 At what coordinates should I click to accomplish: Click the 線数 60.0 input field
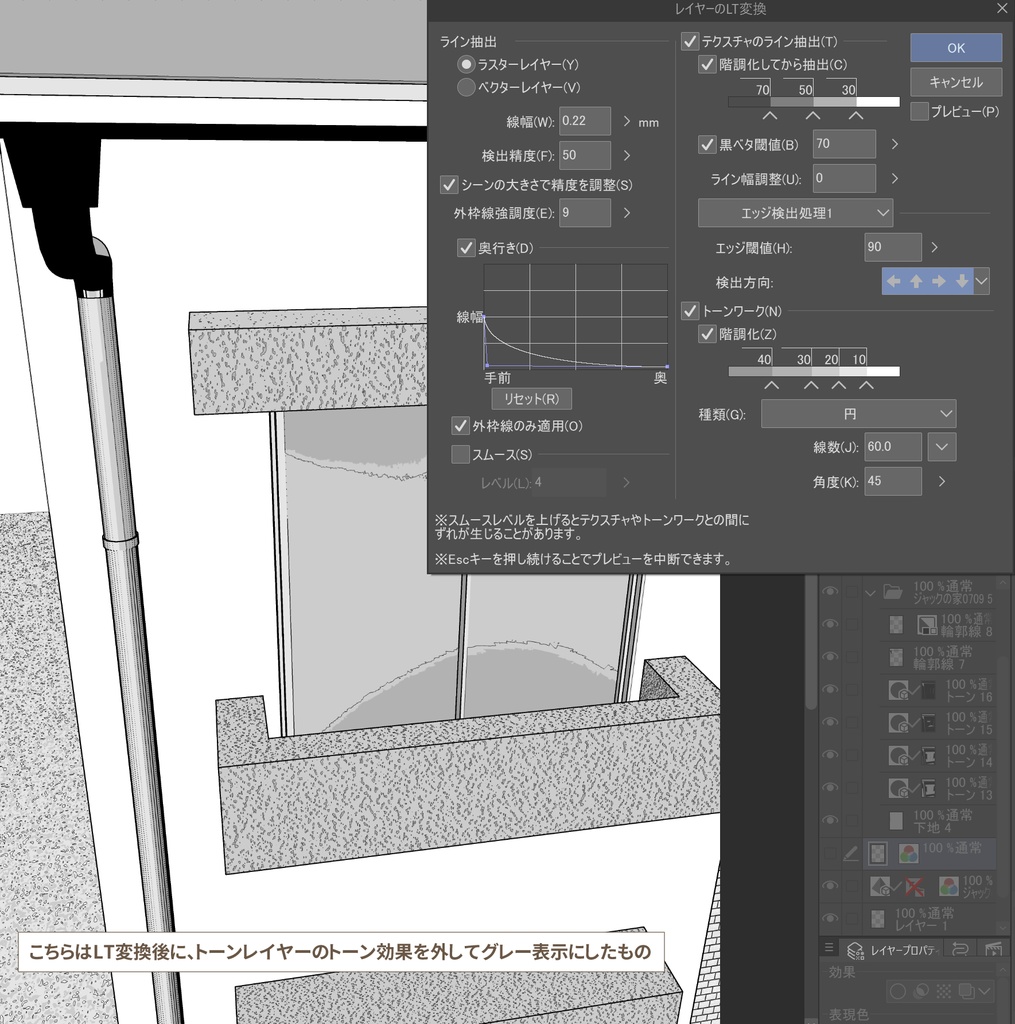[893, 447]
